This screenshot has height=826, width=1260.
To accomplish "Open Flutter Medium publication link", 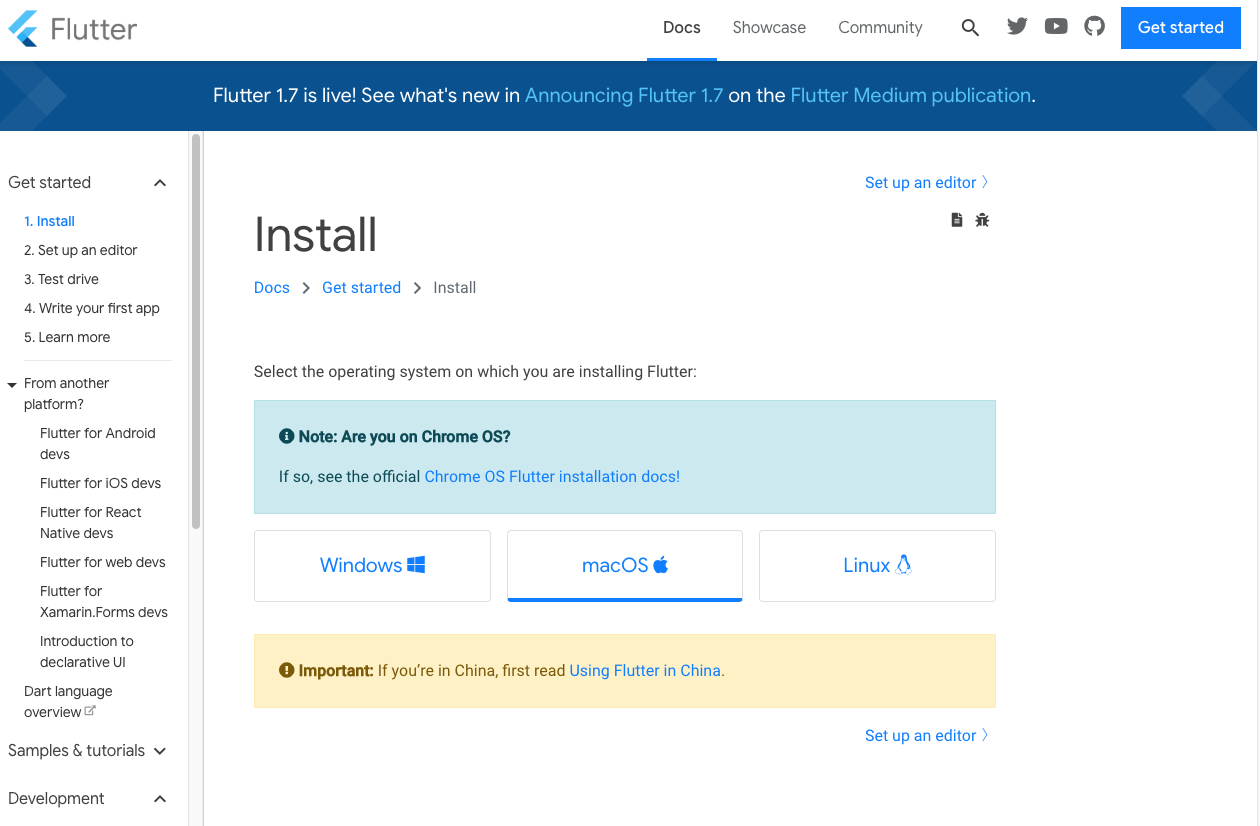I will (x=910, y=96).
